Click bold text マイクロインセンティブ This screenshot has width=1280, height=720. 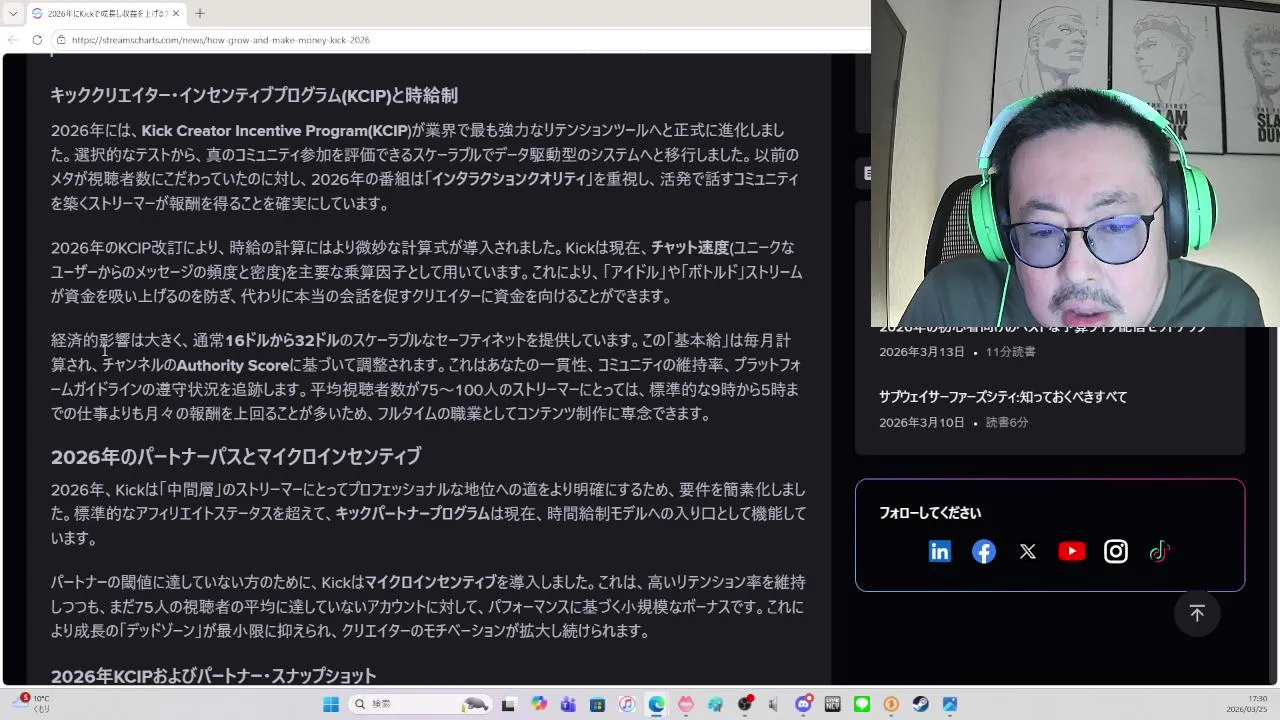click(x=430, y=582)
